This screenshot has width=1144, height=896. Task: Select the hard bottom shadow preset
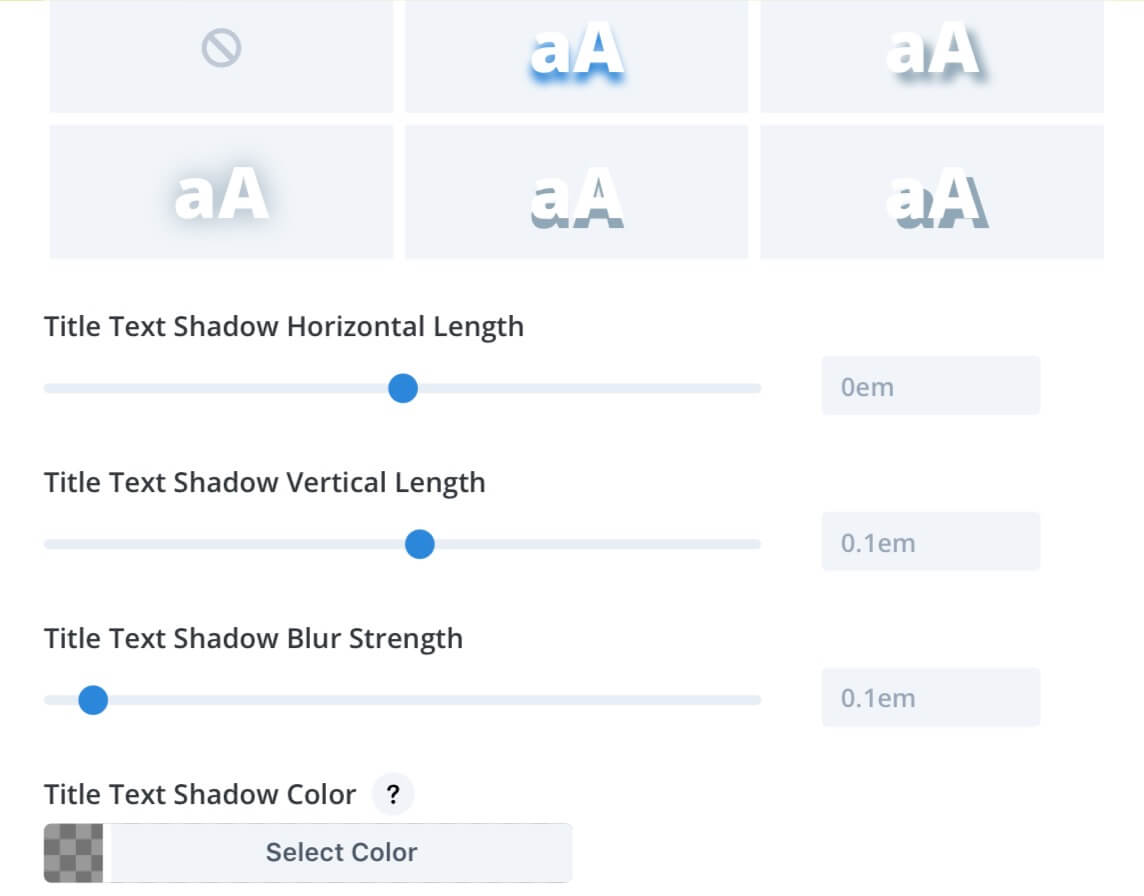(x=576, y=192)
